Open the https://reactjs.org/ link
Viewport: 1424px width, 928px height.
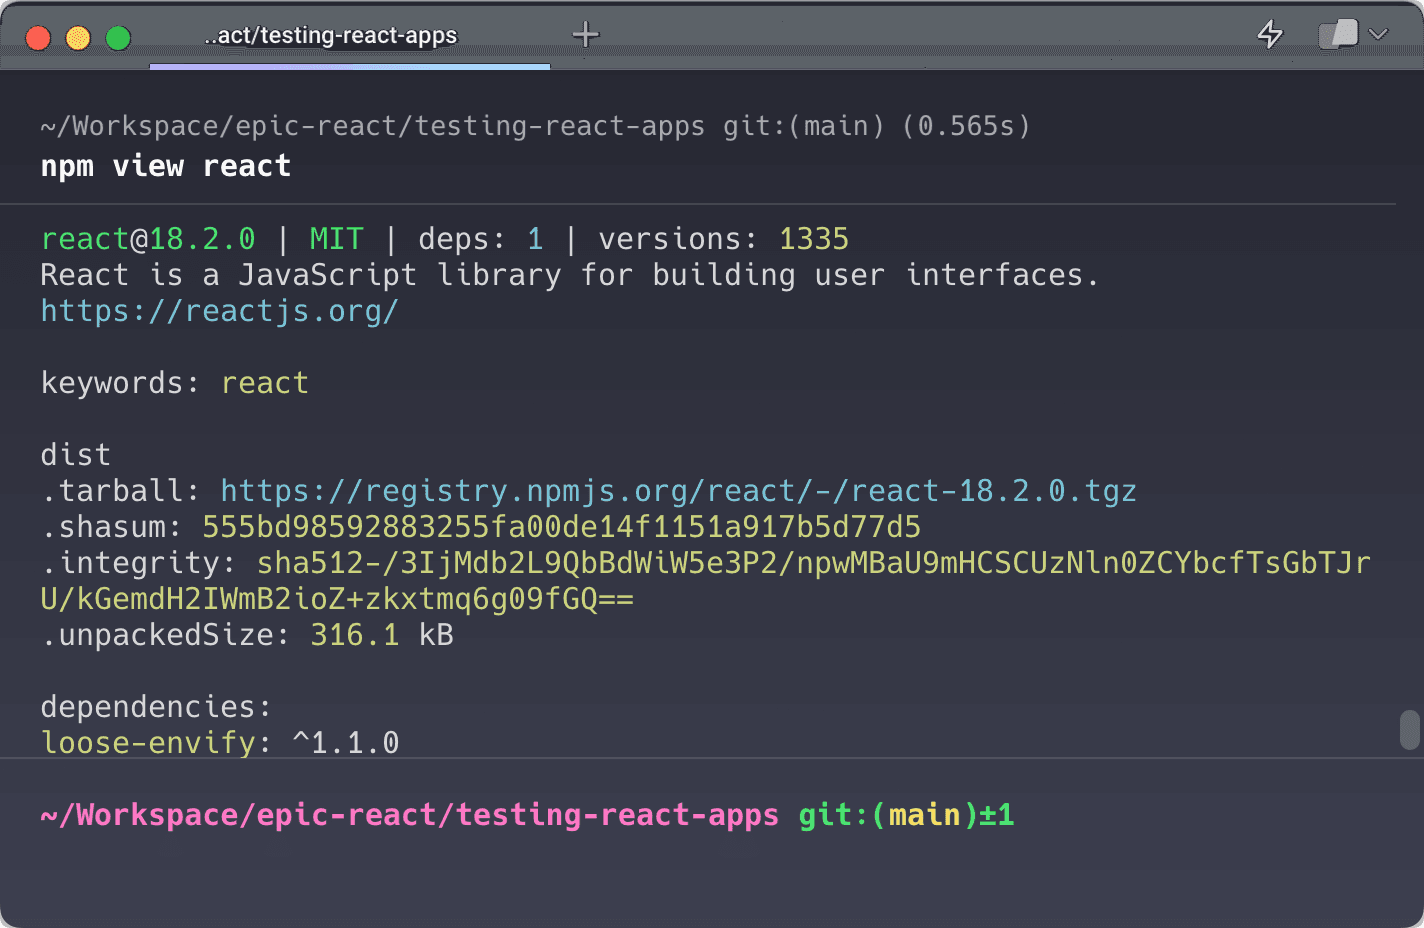point(219,311)
